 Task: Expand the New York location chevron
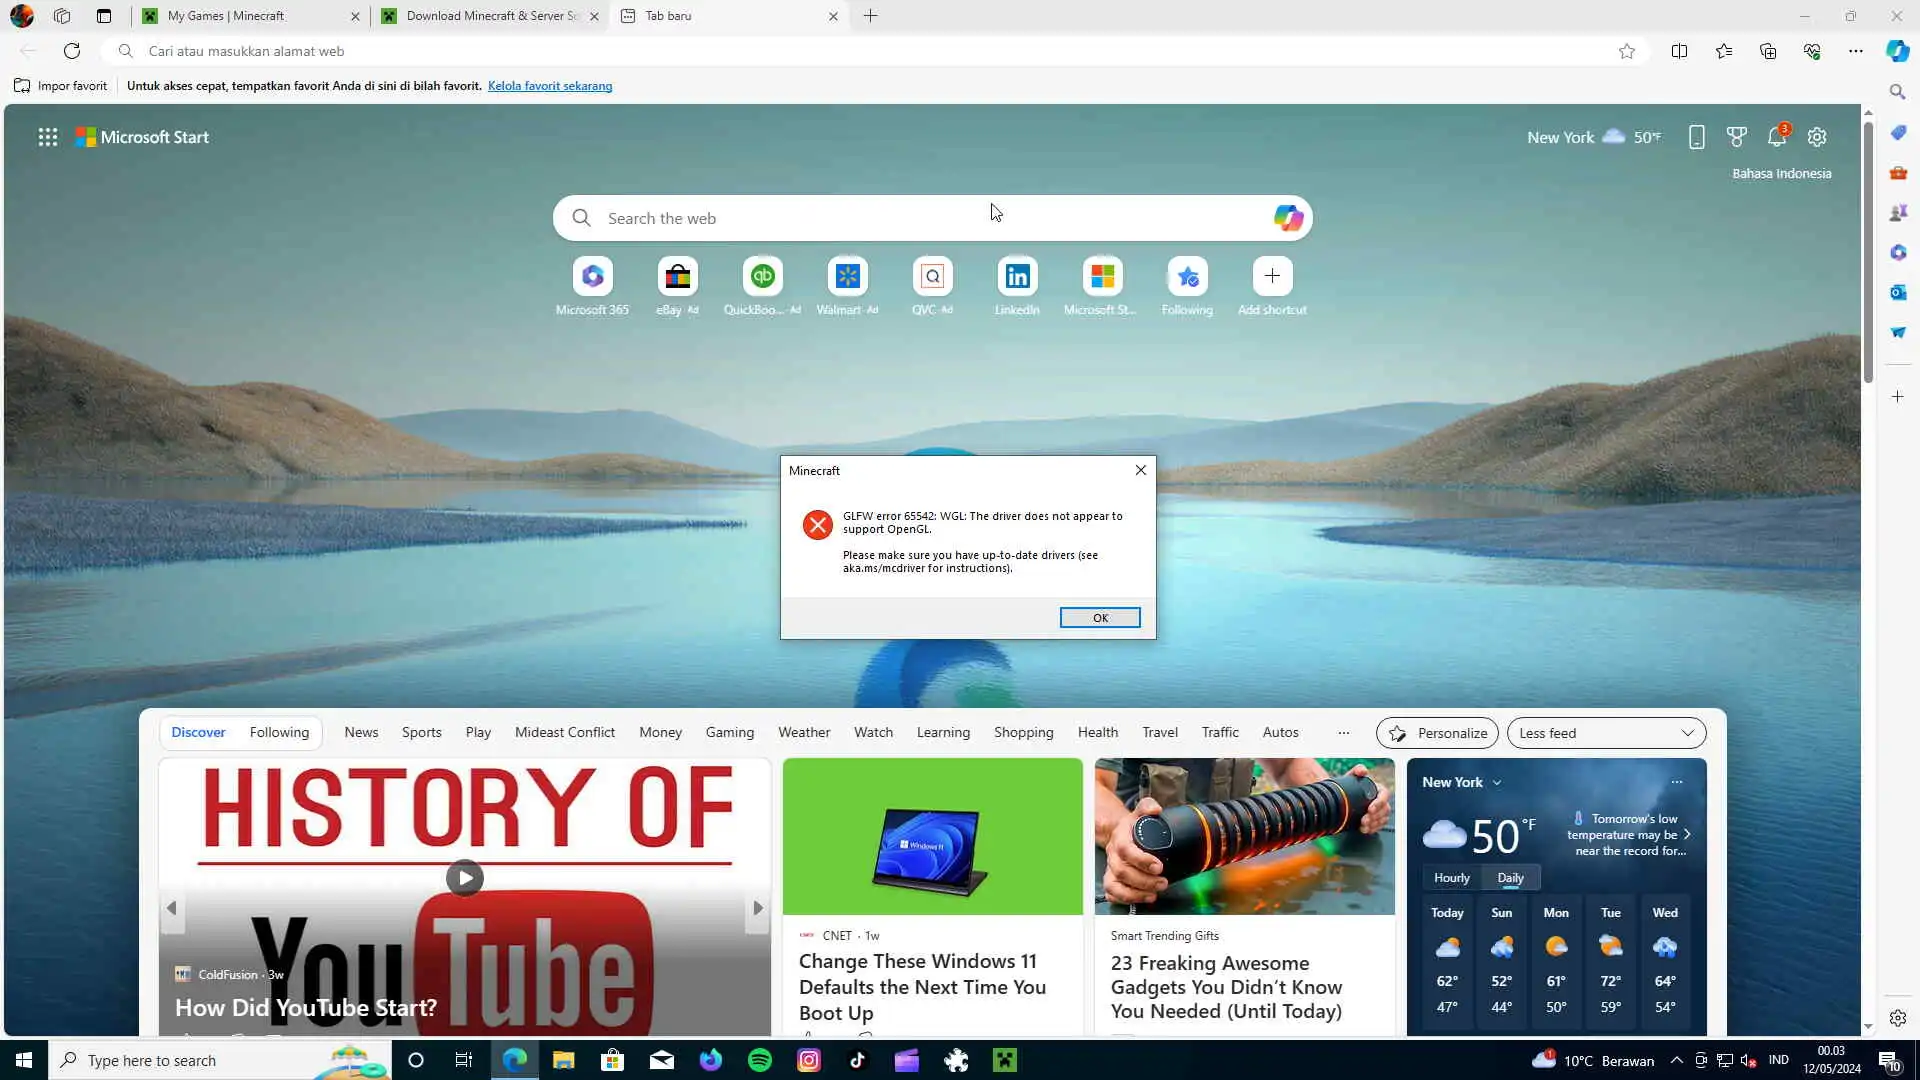click(1497, 783)
